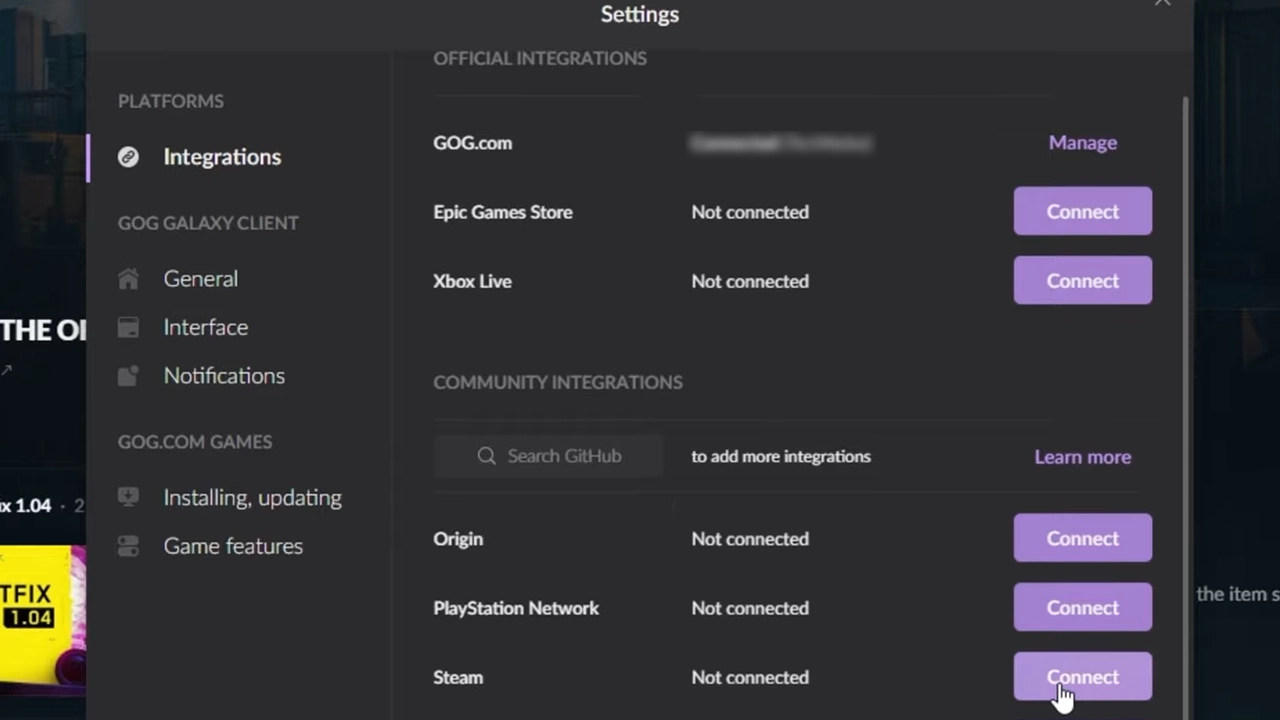Open the Learn more link
This screenshot has height=720, width=1280.
1083,457
